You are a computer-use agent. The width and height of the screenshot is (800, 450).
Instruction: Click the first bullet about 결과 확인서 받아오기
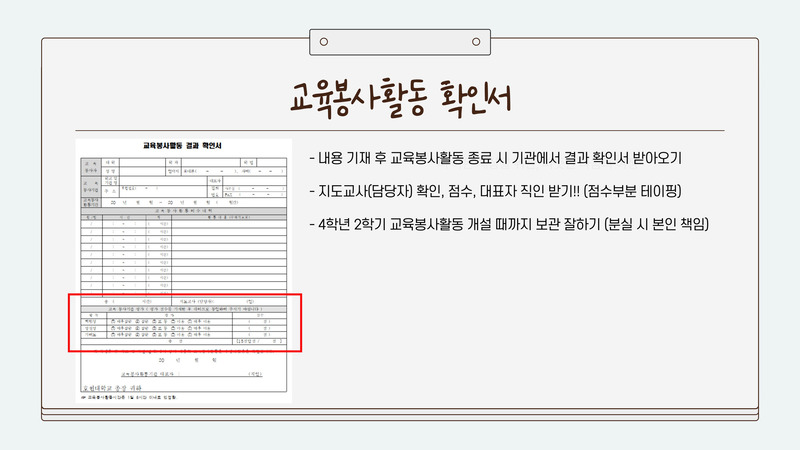495,158
